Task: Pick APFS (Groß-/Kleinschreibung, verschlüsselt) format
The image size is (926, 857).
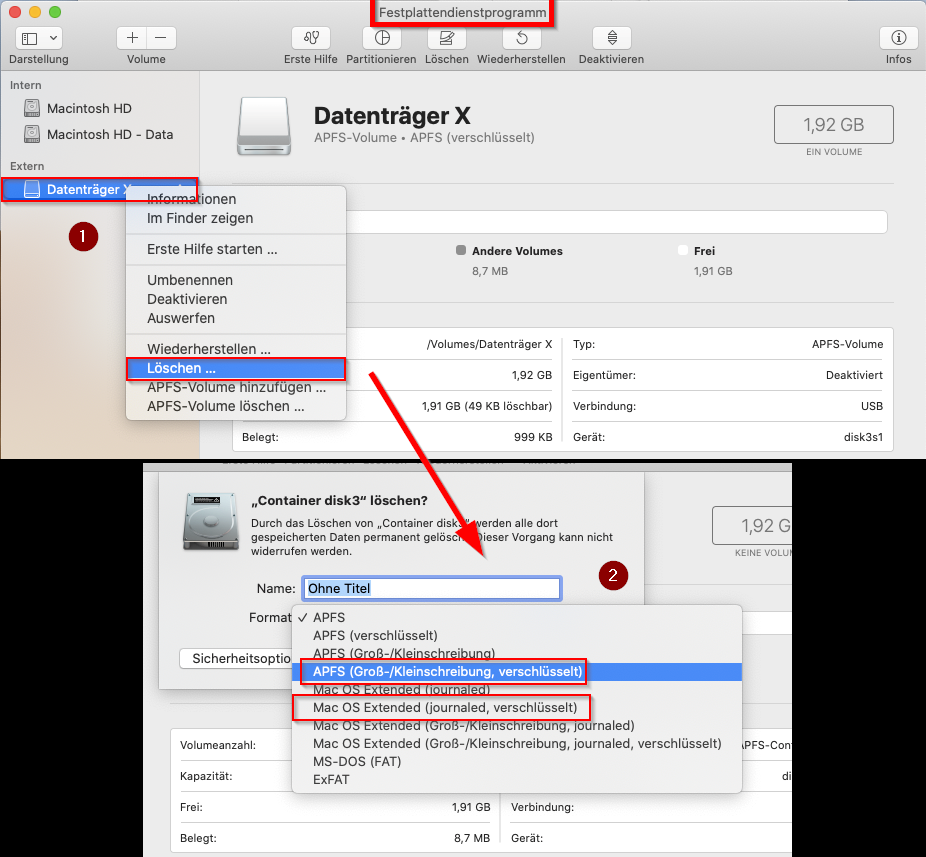Action: pyautogui.click(x=447, y=671)
